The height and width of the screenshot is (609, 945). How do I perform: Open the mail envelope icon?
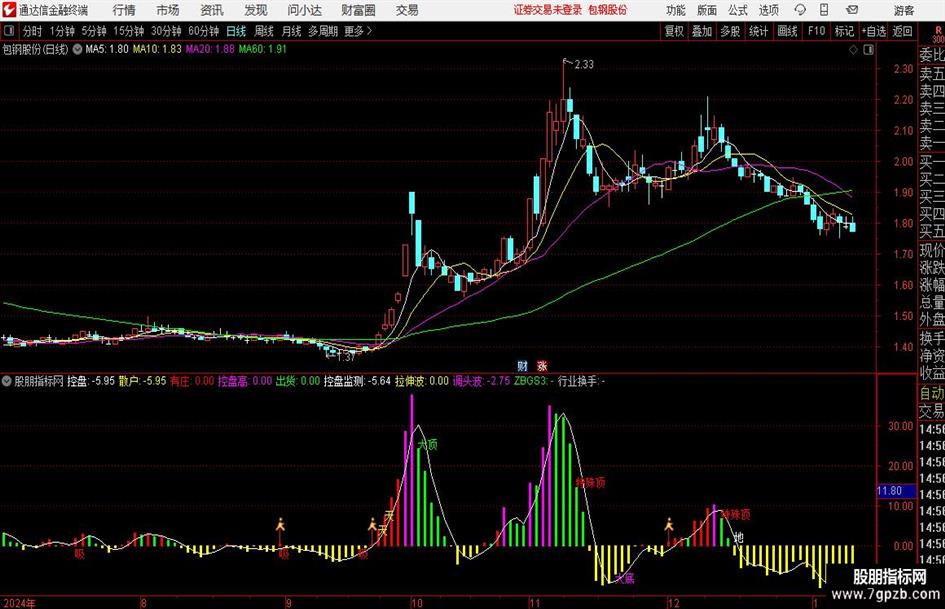(x=852, y=10)
